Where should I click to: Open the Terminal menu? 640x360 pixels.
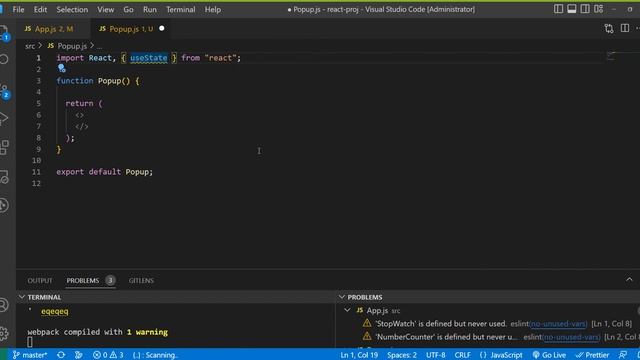(x=180, y=9)
